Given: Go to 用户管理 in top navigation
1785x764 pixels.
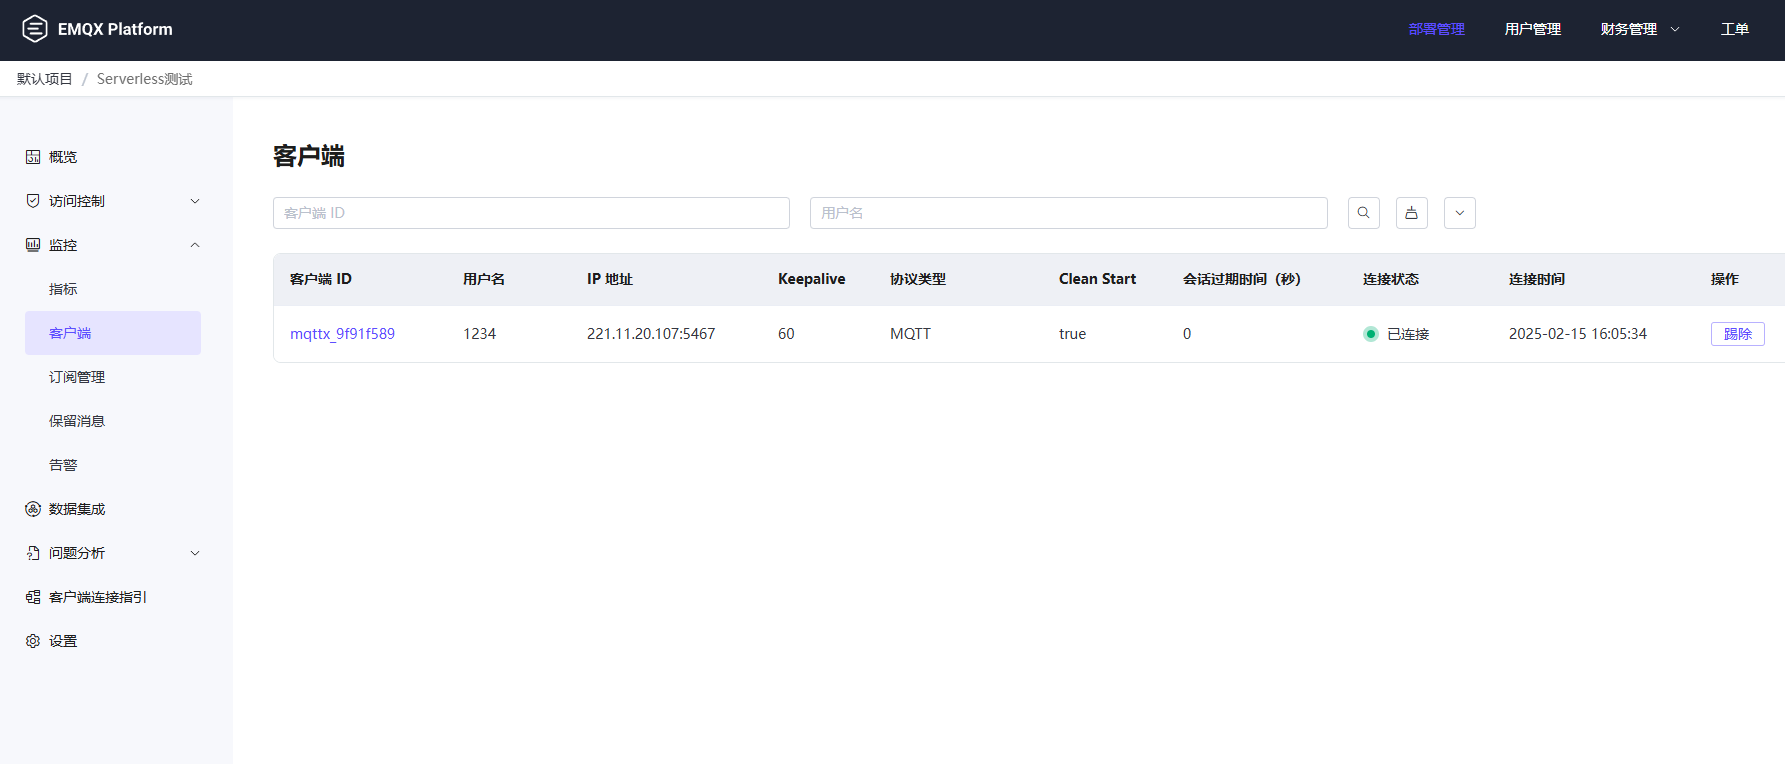Looking at the screenshot, I should [x=1532, y=29].
